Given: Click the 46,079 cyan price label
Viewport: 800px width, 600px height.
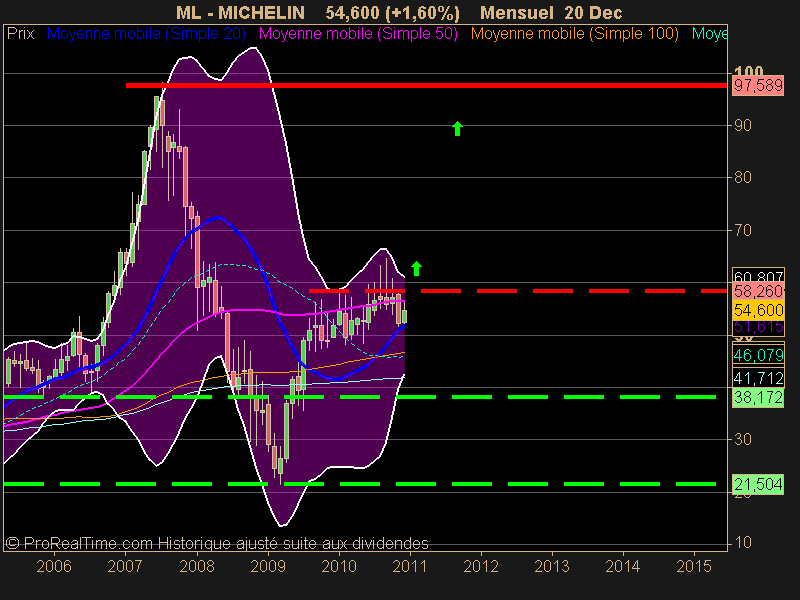Looking at the screenshot, I should [758, 355].
